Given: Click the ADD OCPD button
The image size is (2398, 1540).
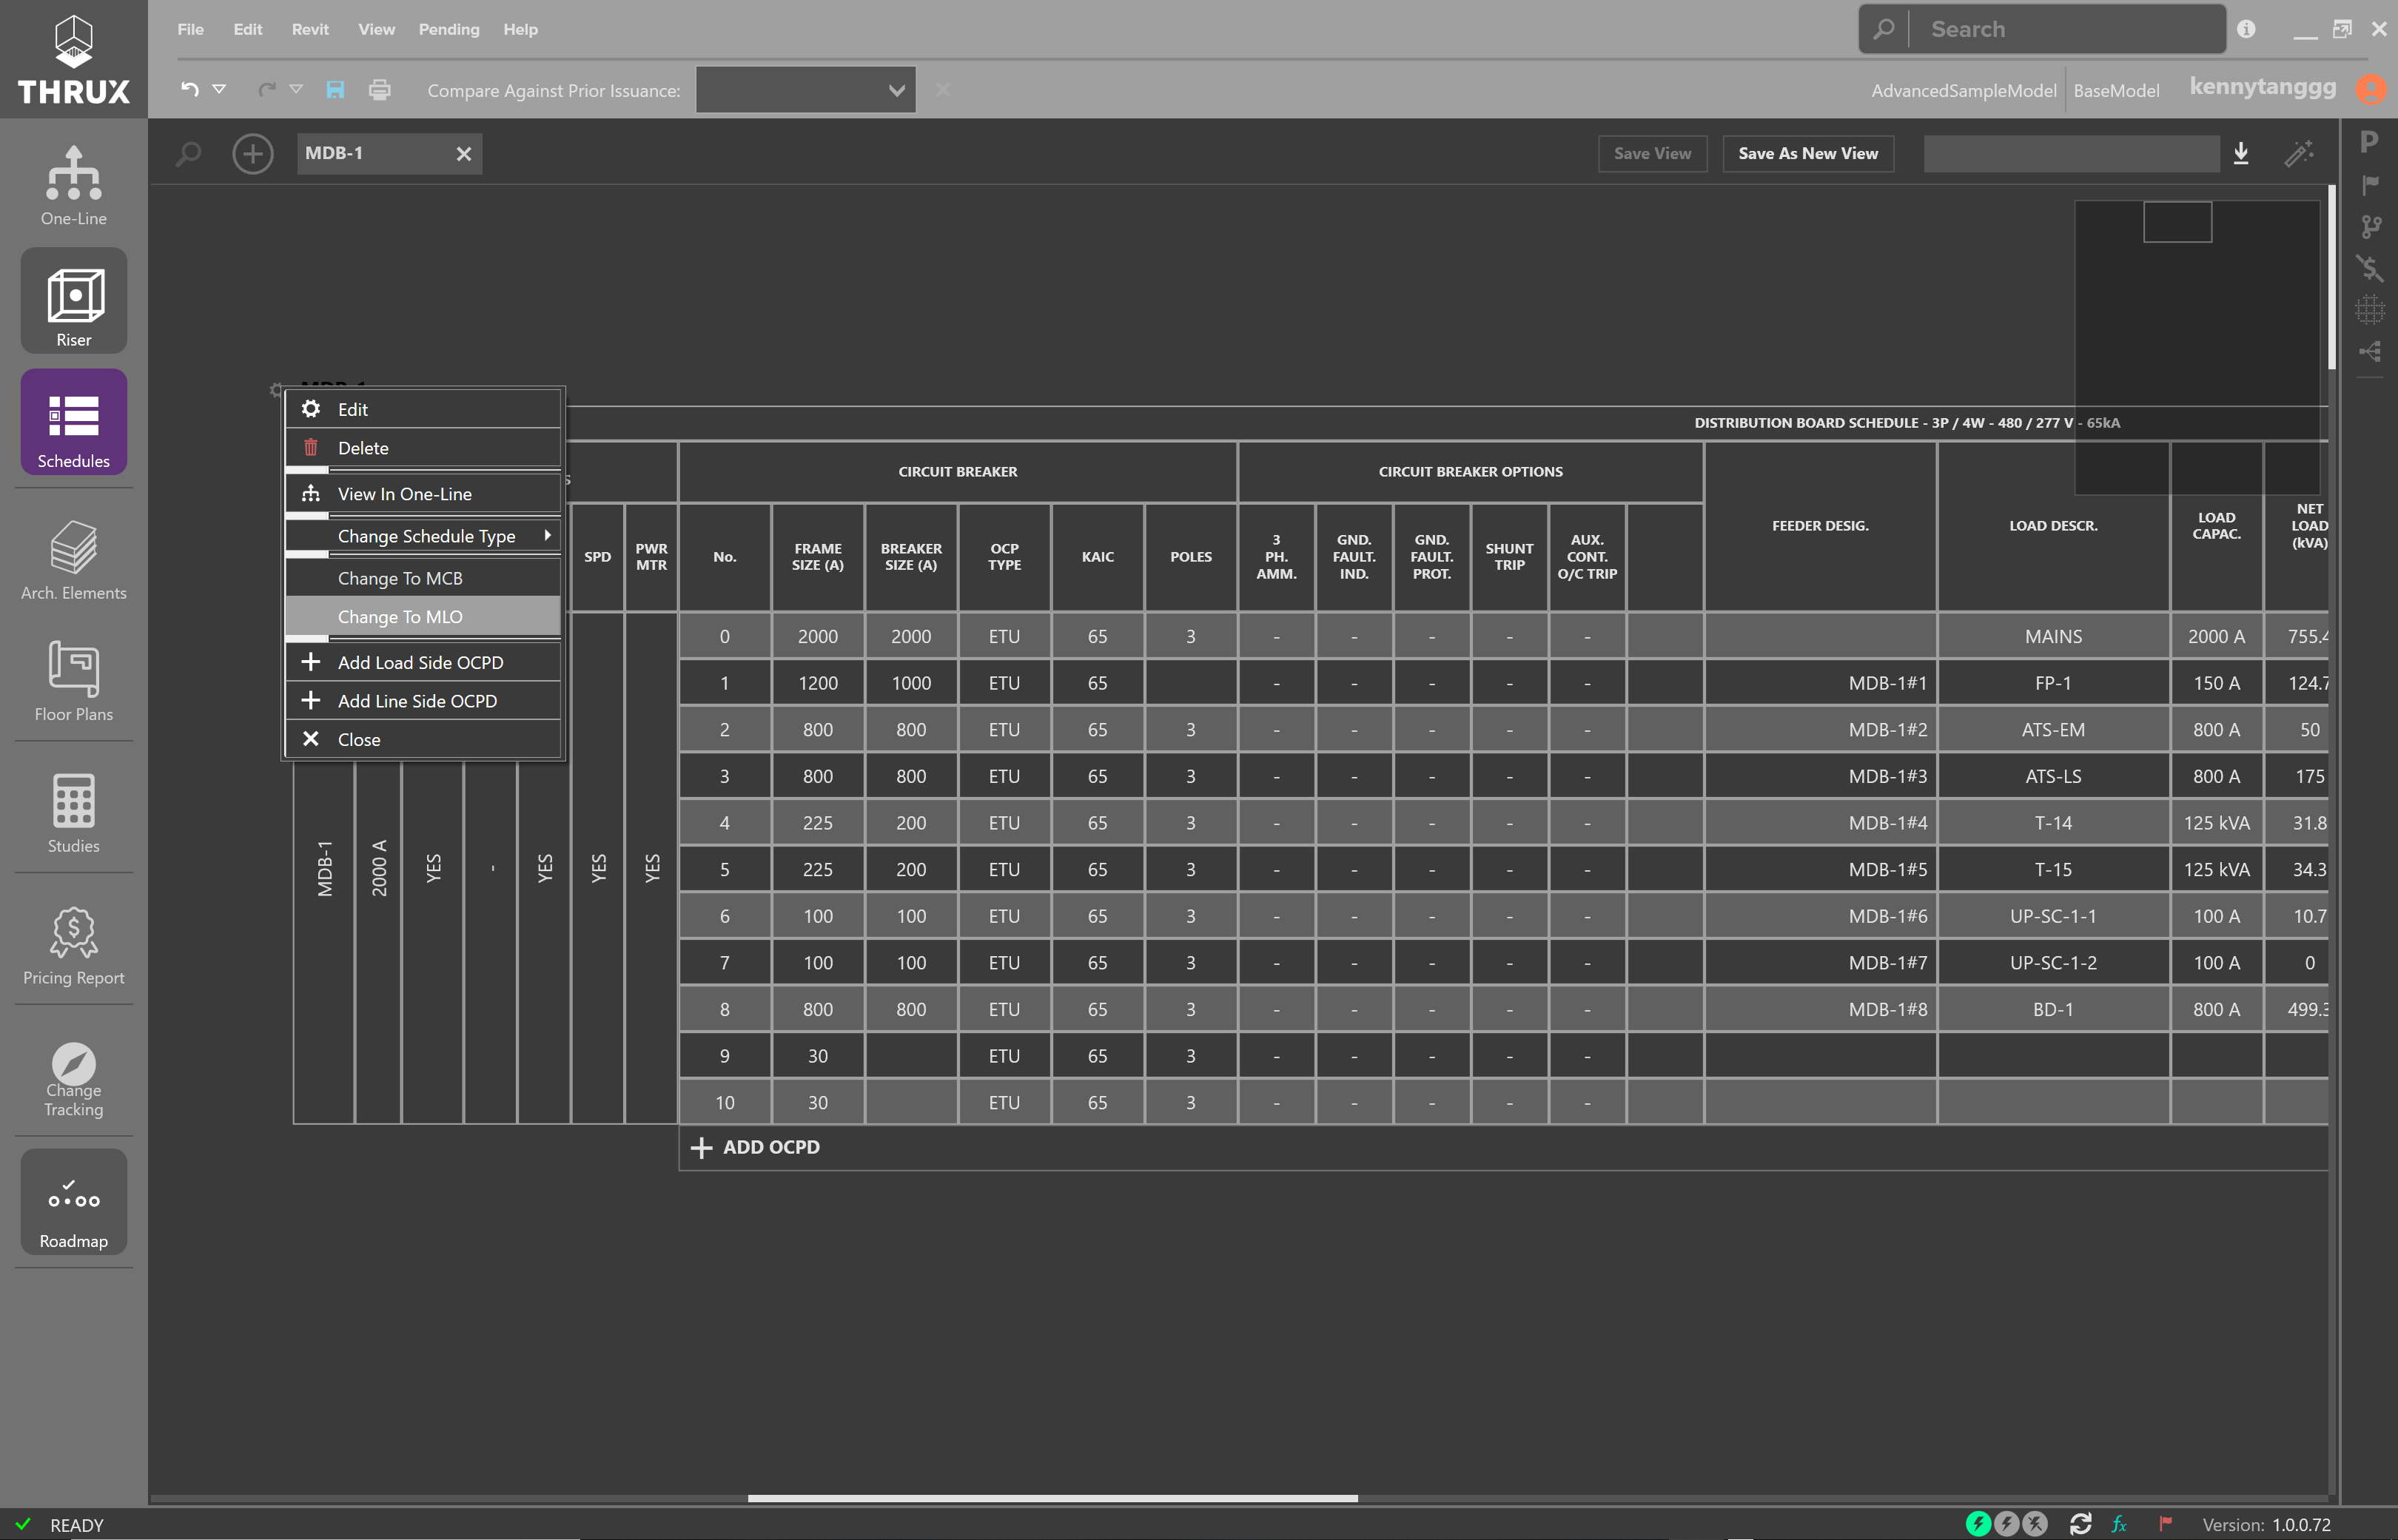Looking at the screenshot, I should click(x=756, y=1147).
